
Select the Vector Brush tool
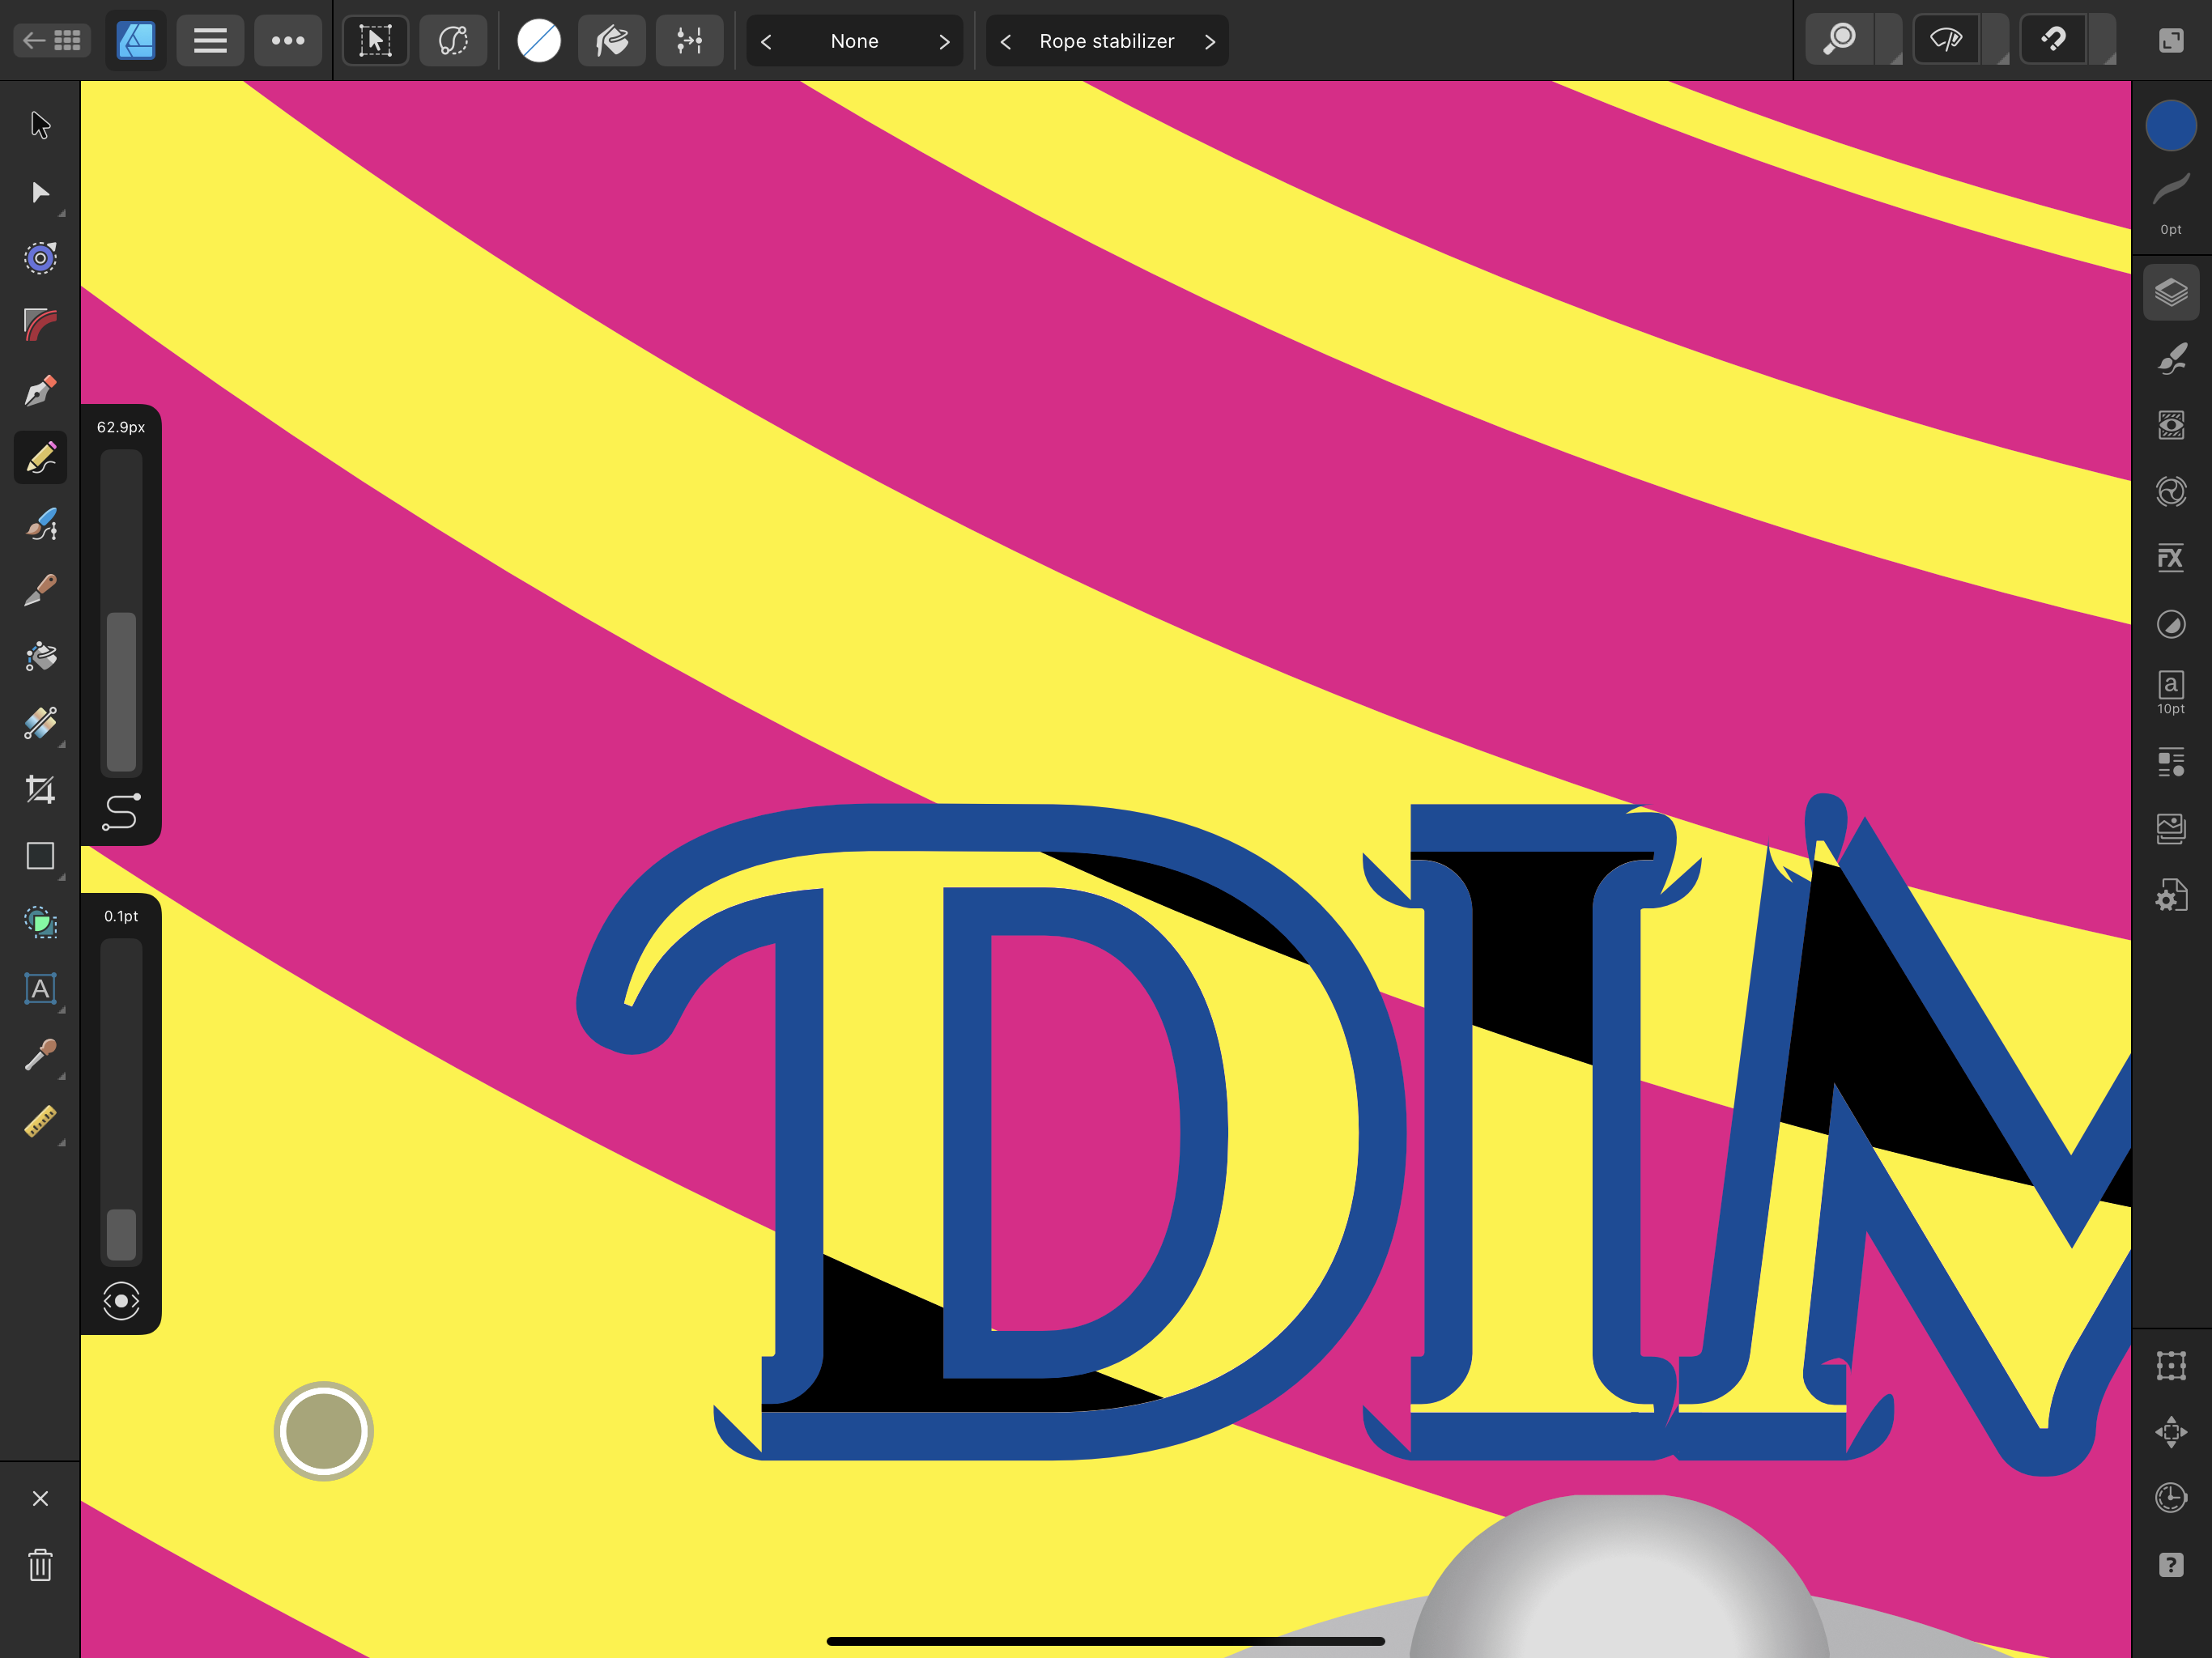[40, 524]
